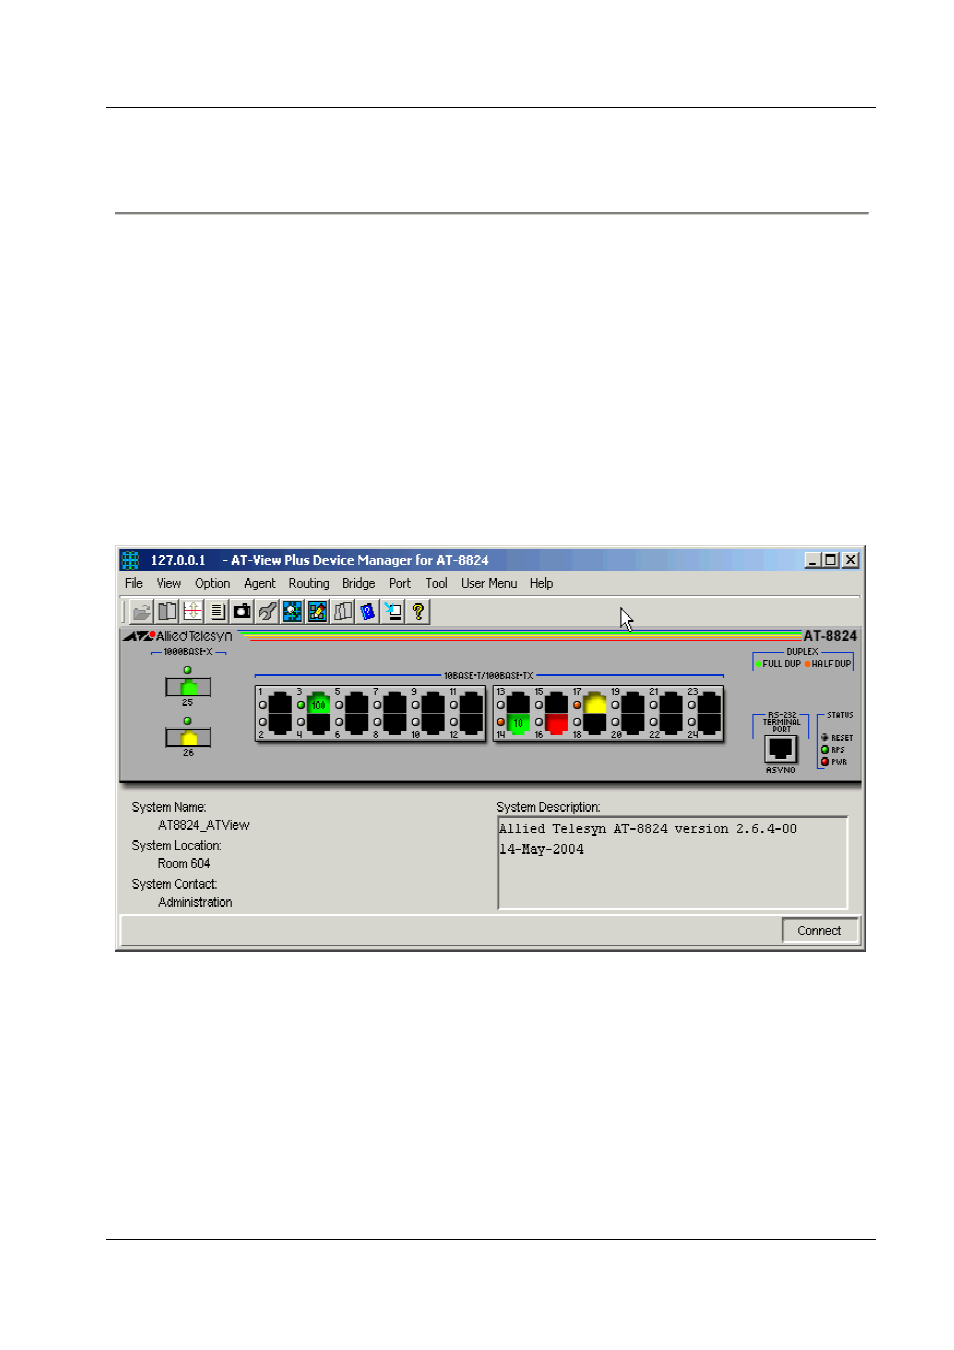The height and width of the screenshot is (1350, 954).
Task: Select switch port 12
Action: point(471,723)
